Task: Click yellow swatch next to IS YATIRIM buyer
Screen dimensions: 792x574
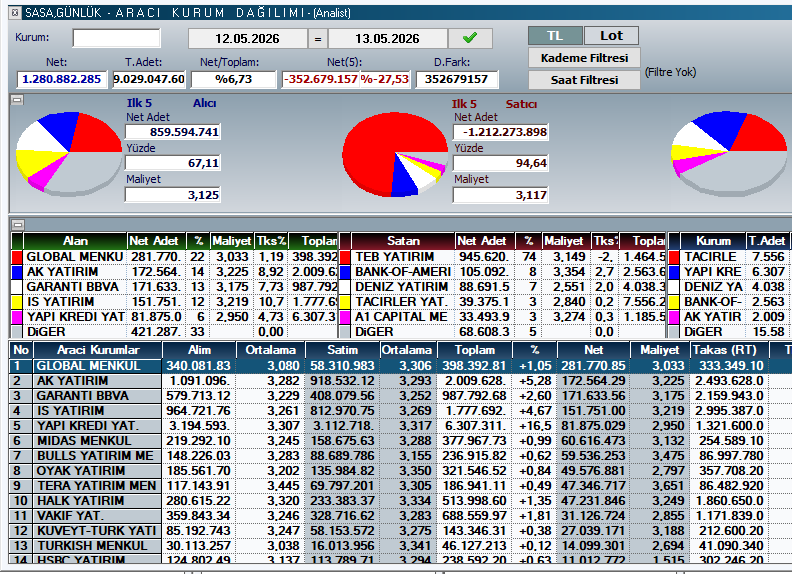Action: coord(17,302)
